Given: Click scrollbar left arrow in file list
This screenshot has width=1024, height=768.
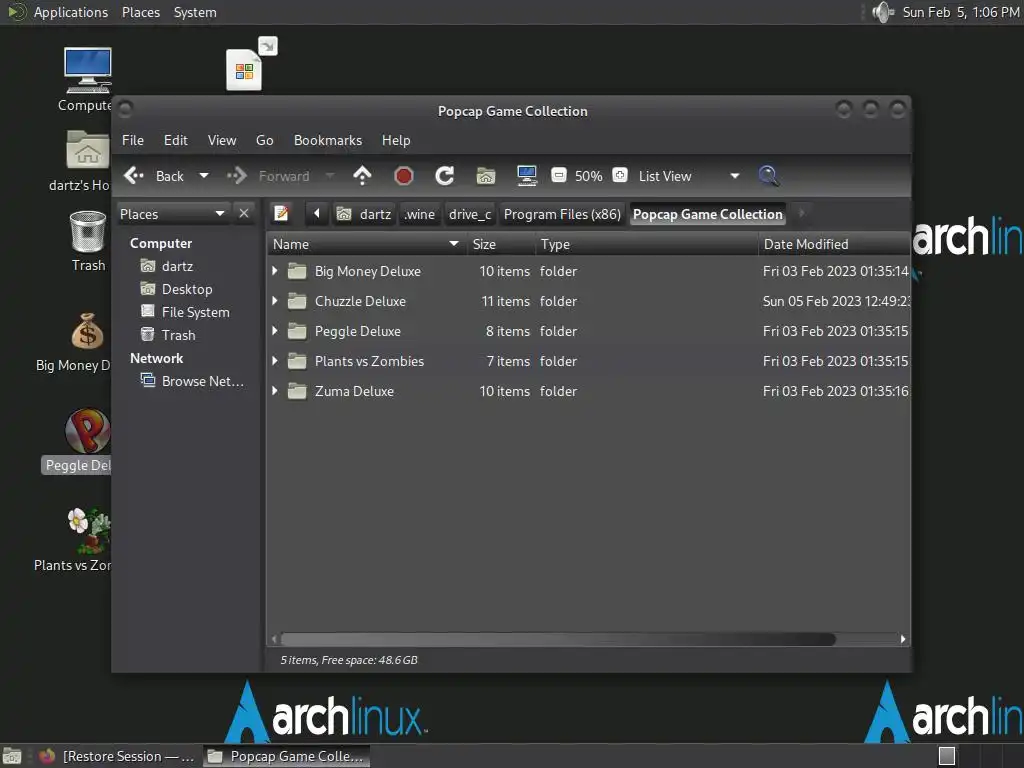Looking at the screenshot, I should (274, 639).
